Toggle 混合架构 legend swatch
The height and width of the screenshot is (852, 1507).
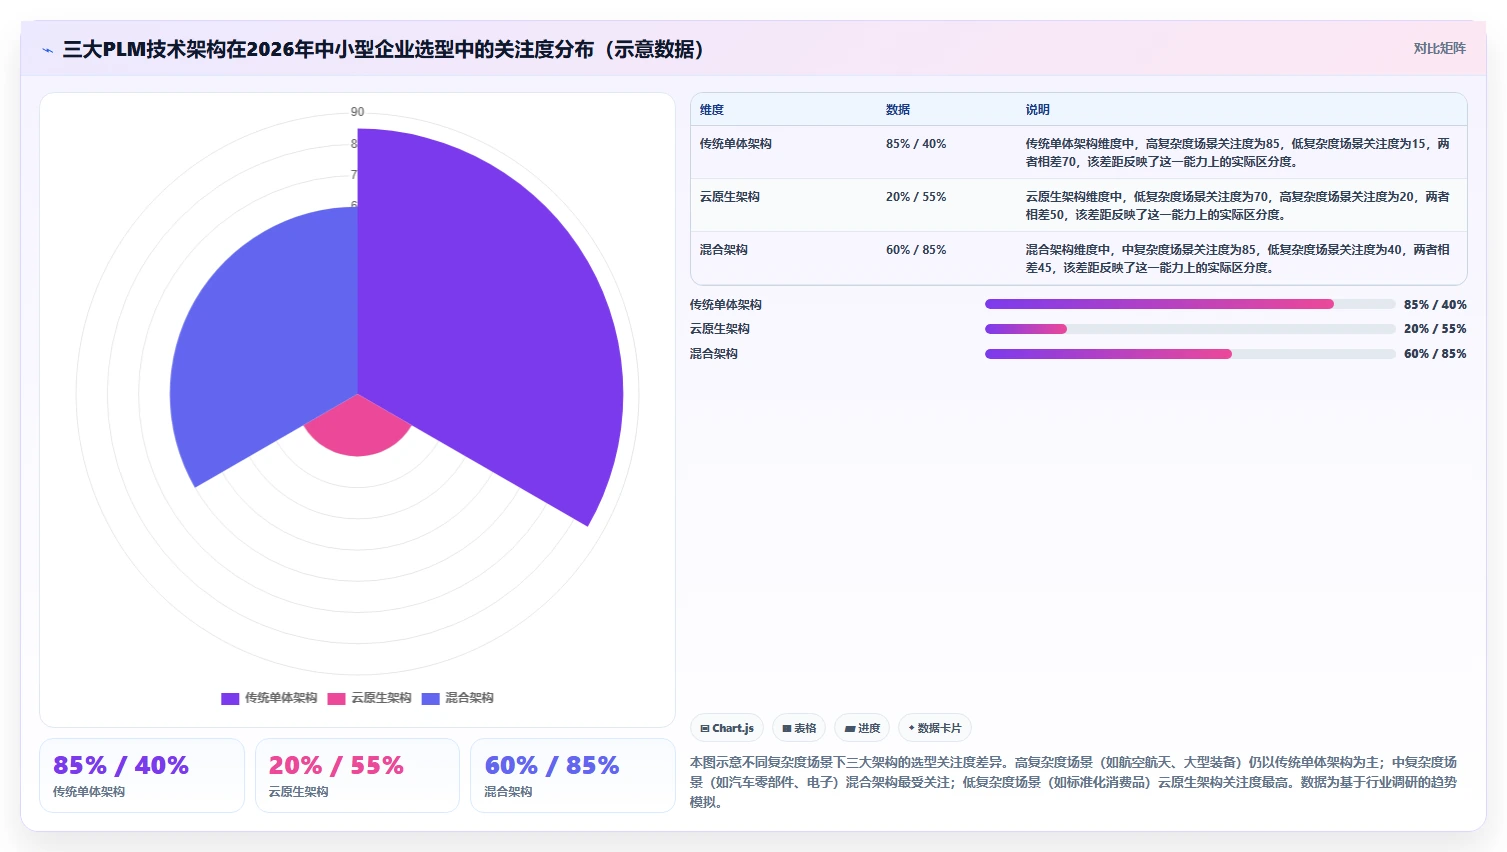click(x=430, y=698)
